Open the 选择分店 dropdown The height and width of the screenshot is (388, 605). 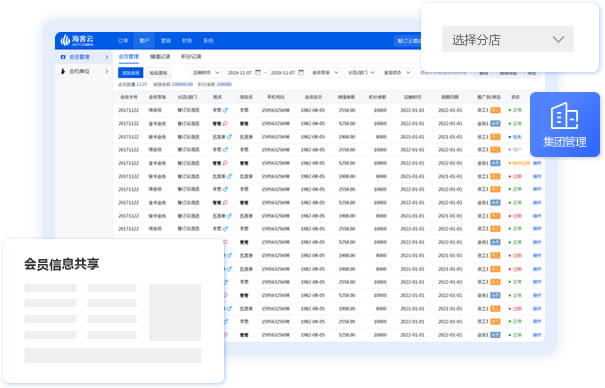point(507,39)
